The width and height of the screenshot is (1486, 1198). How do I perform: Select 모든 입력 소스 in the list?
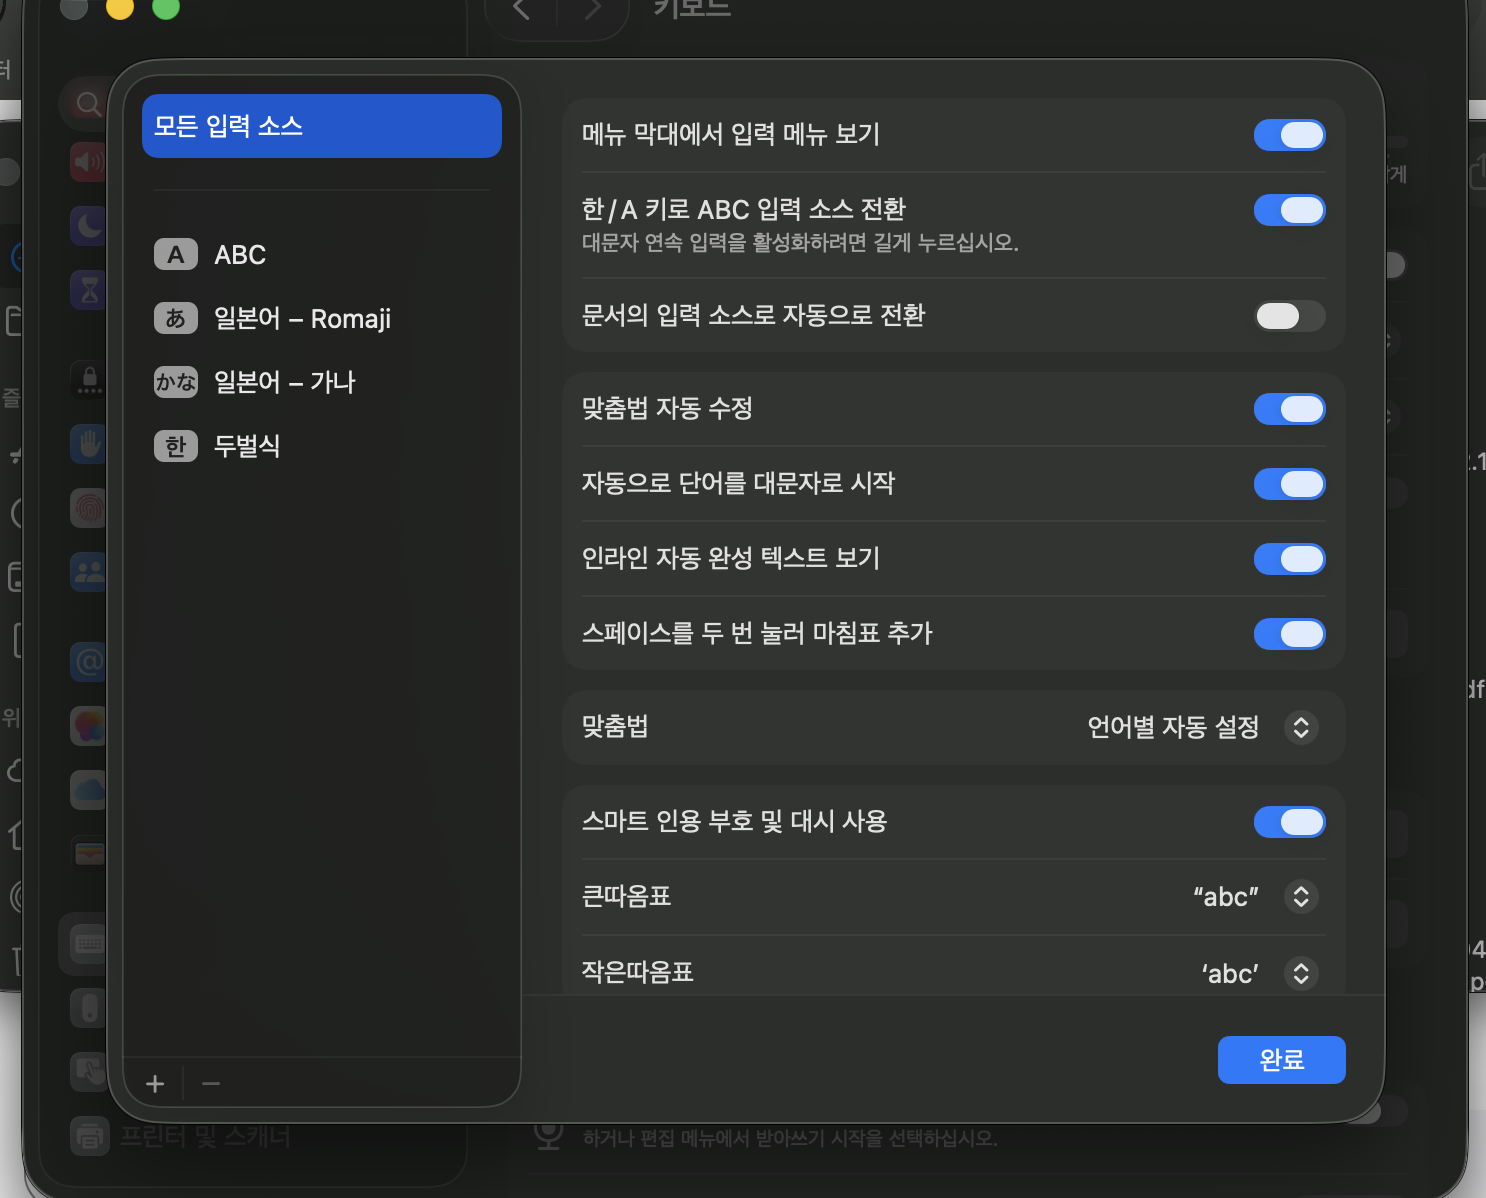(321, 126)
